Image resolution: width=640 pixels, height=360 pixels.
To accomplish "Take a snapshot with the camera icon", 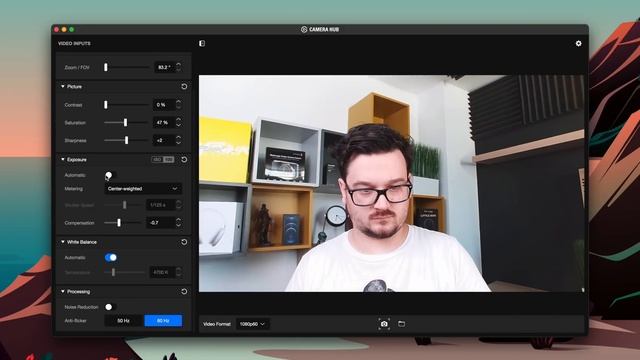I will tap(384, 324).
